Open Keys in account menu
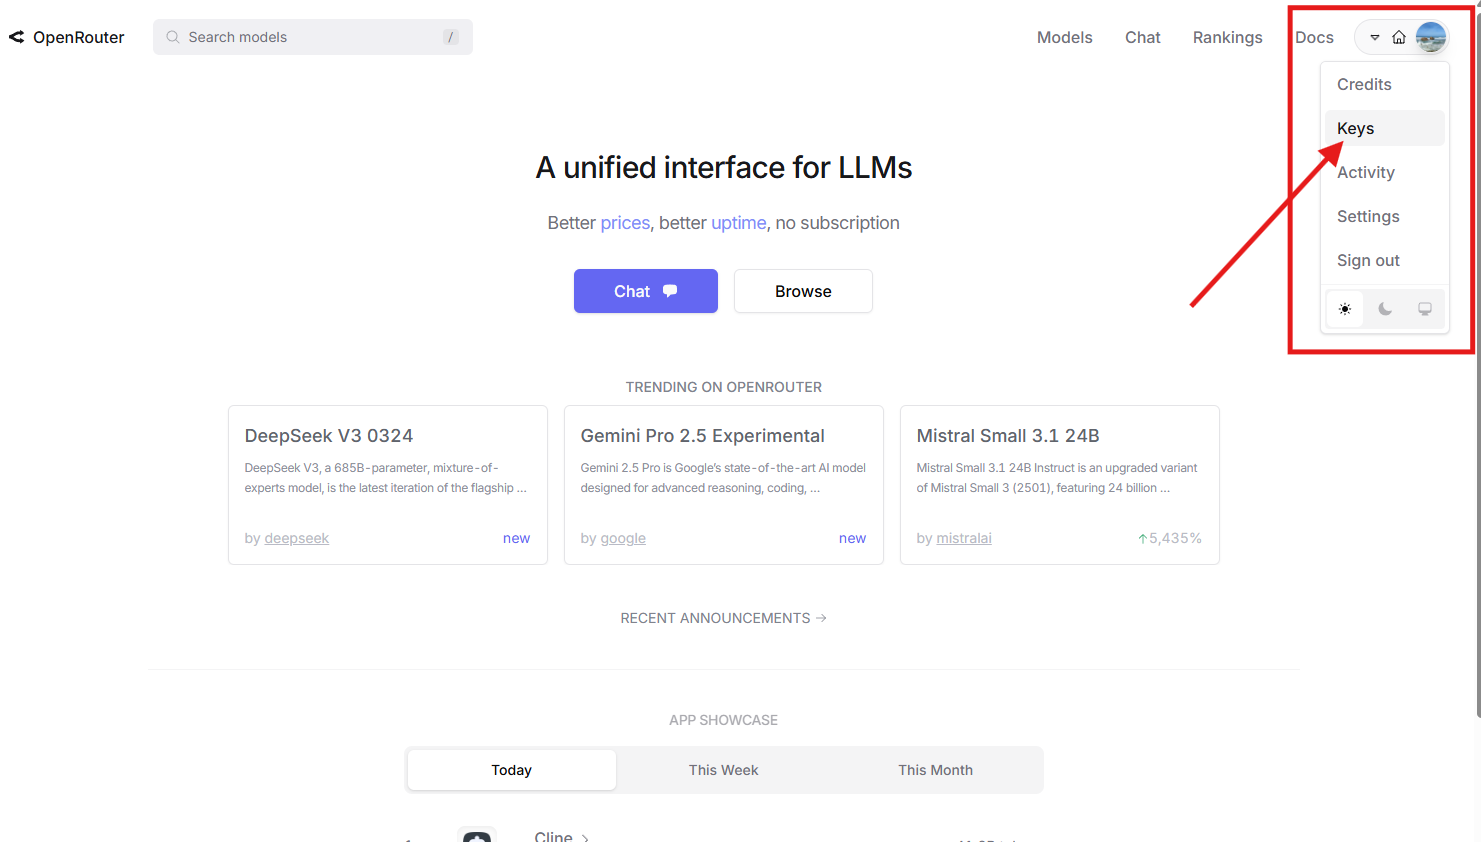This screenshot has width=1481, height=842. tap(1385, 128)
